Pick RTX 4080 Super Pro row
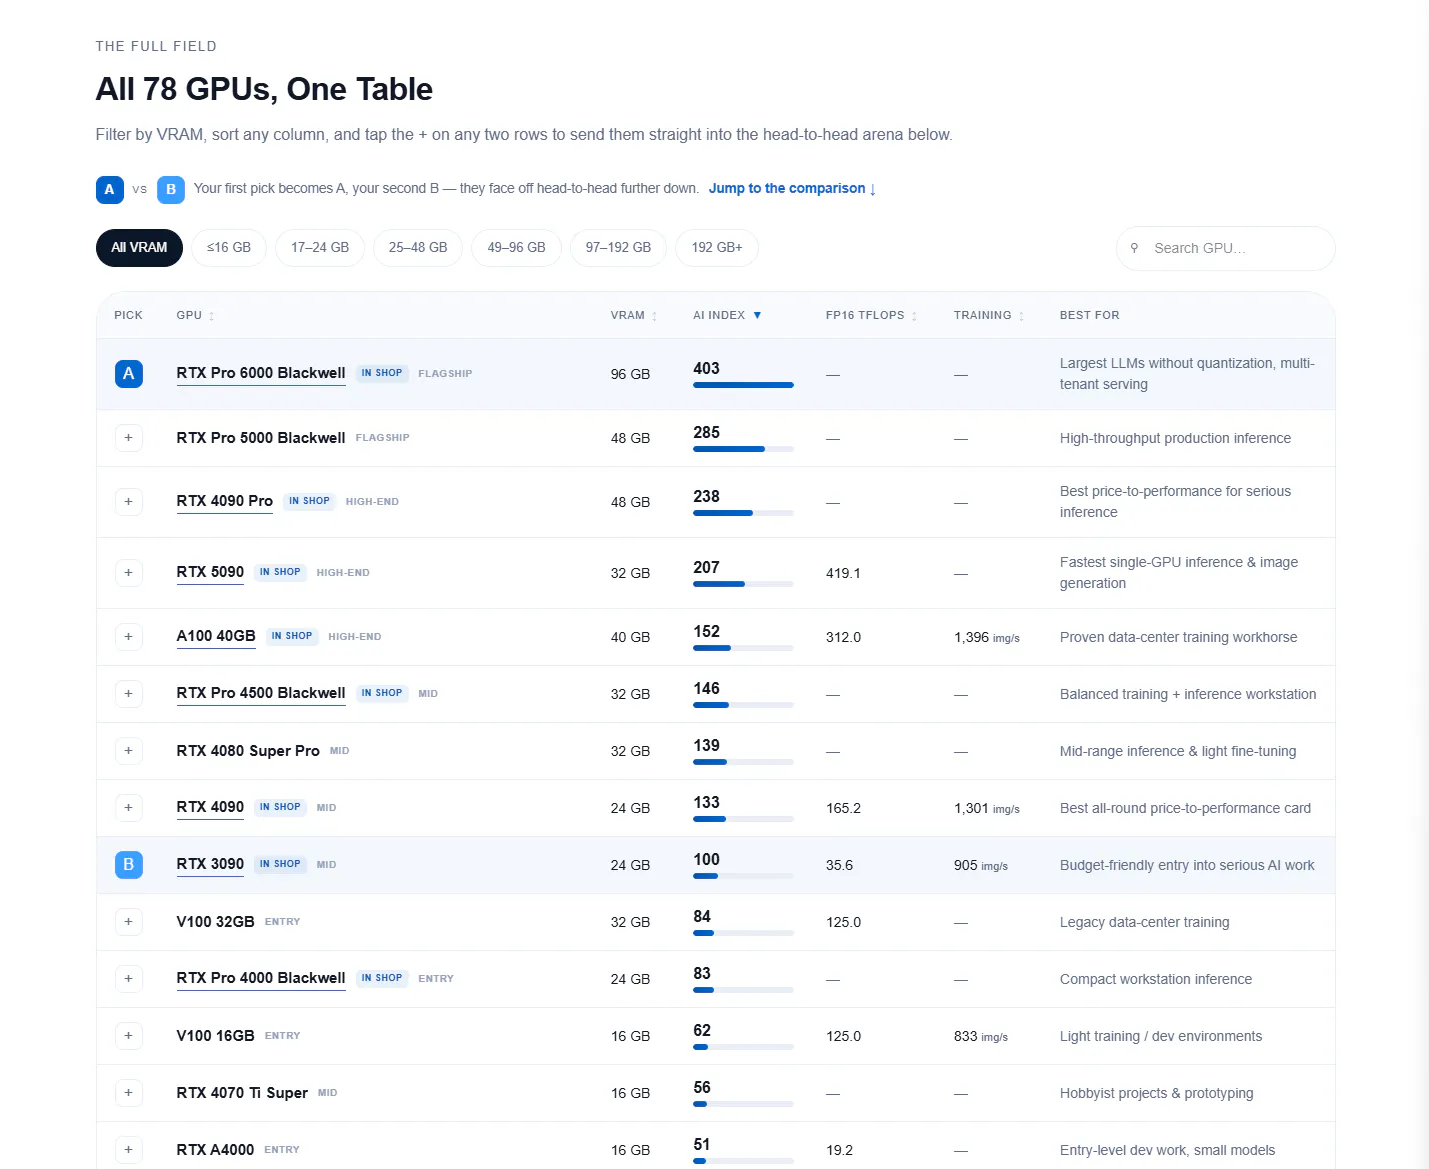Viewport: 1429px width, 1169px height. coord(128,751)
